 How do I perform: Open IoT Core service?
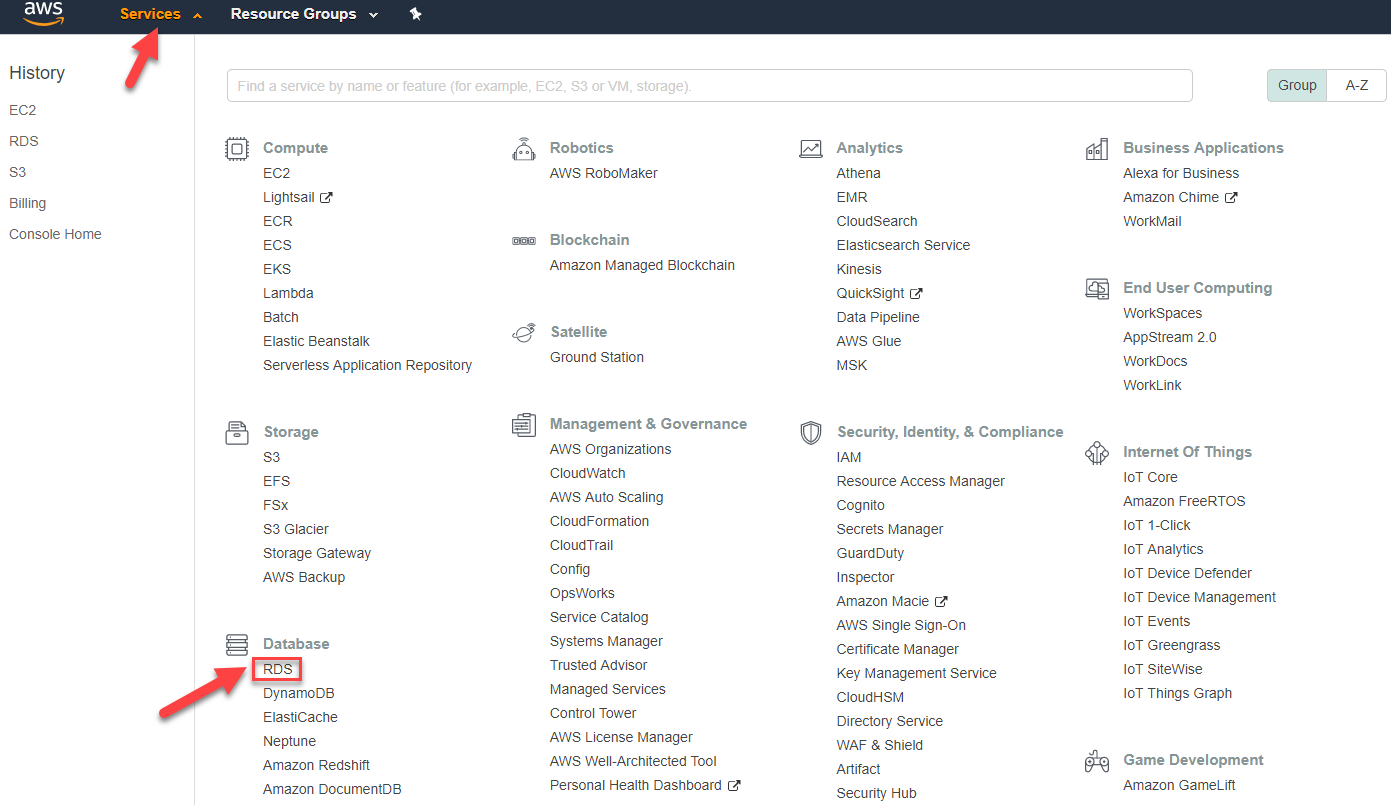(x=1150, y=477)
